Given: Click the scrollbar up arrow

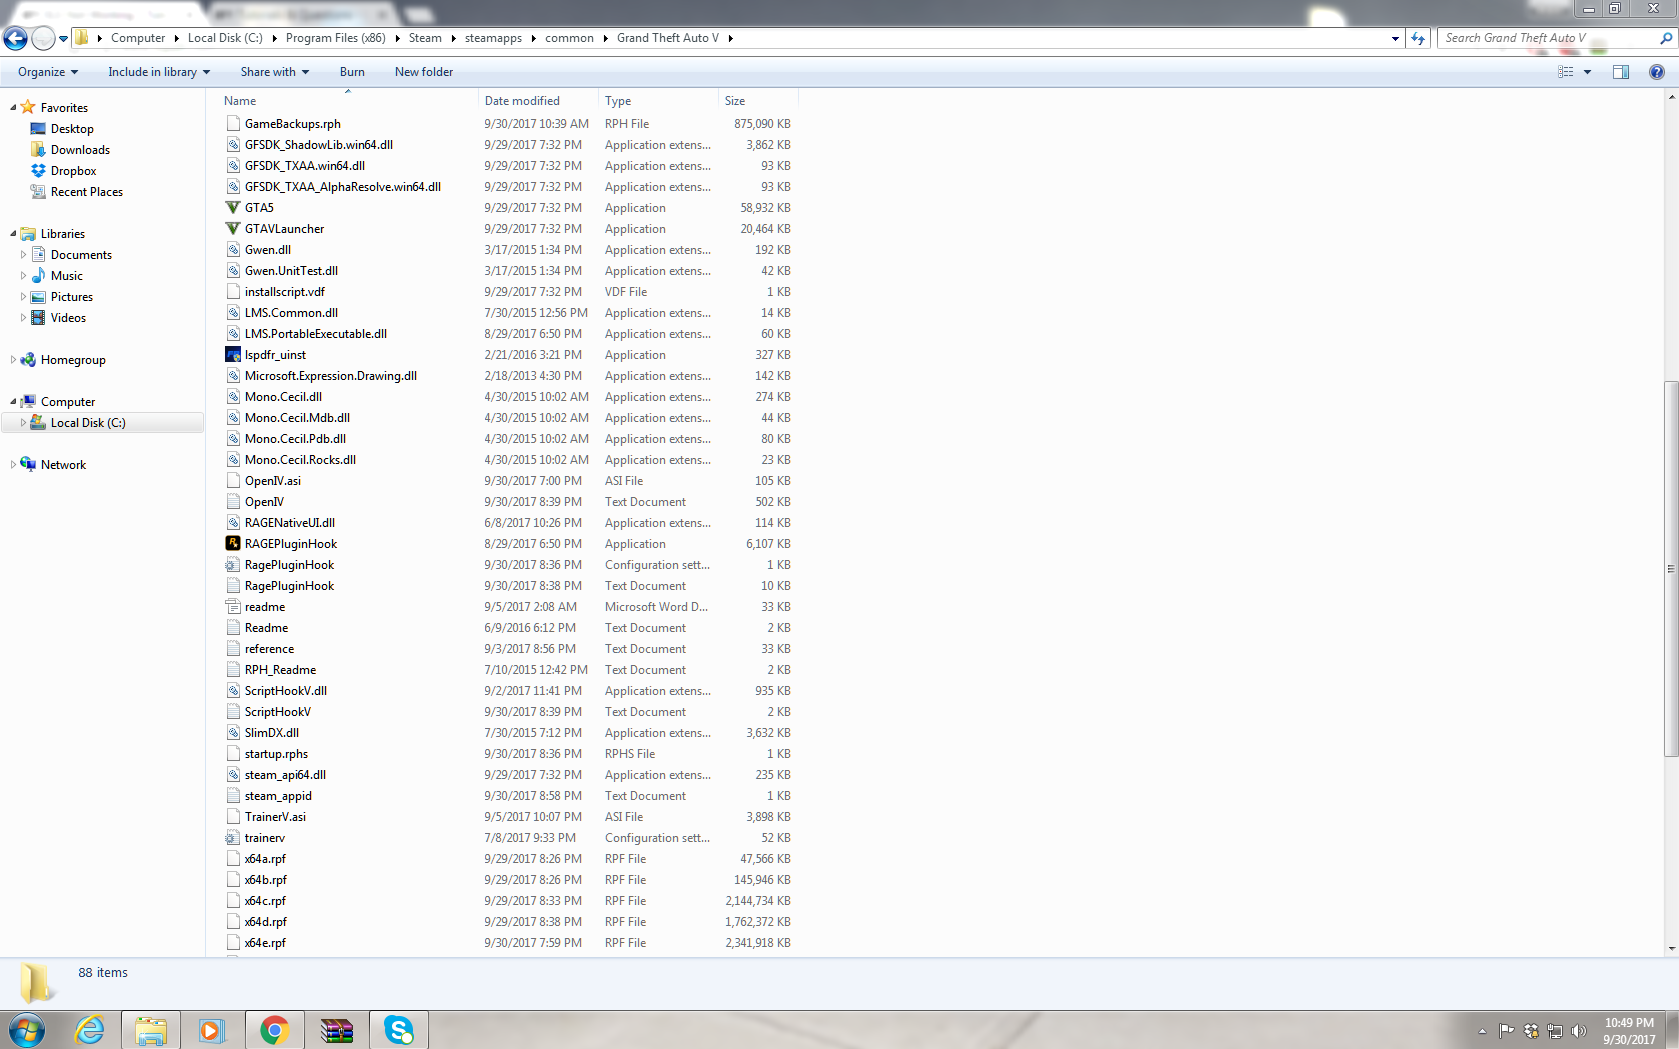Looking at the screenshot, I should (1671, 97).
